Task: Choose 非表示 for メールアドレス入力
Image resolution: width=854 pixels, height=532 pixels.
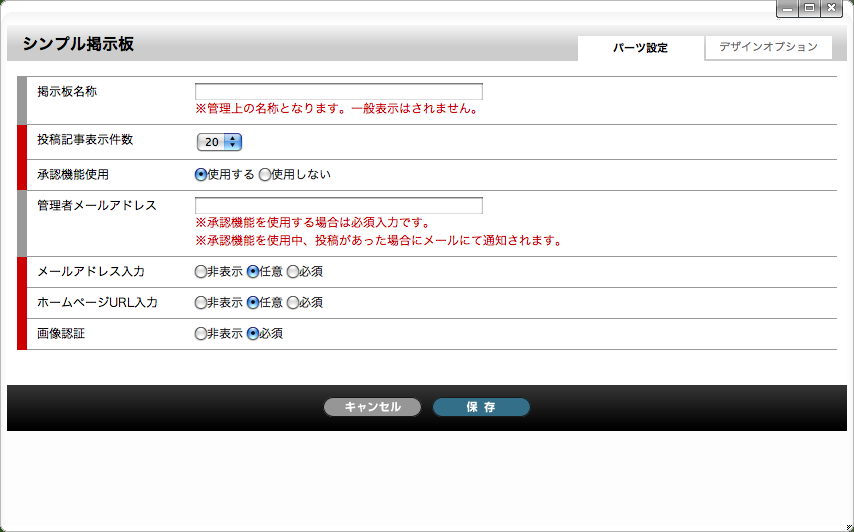Action: [x=200, y=272]
